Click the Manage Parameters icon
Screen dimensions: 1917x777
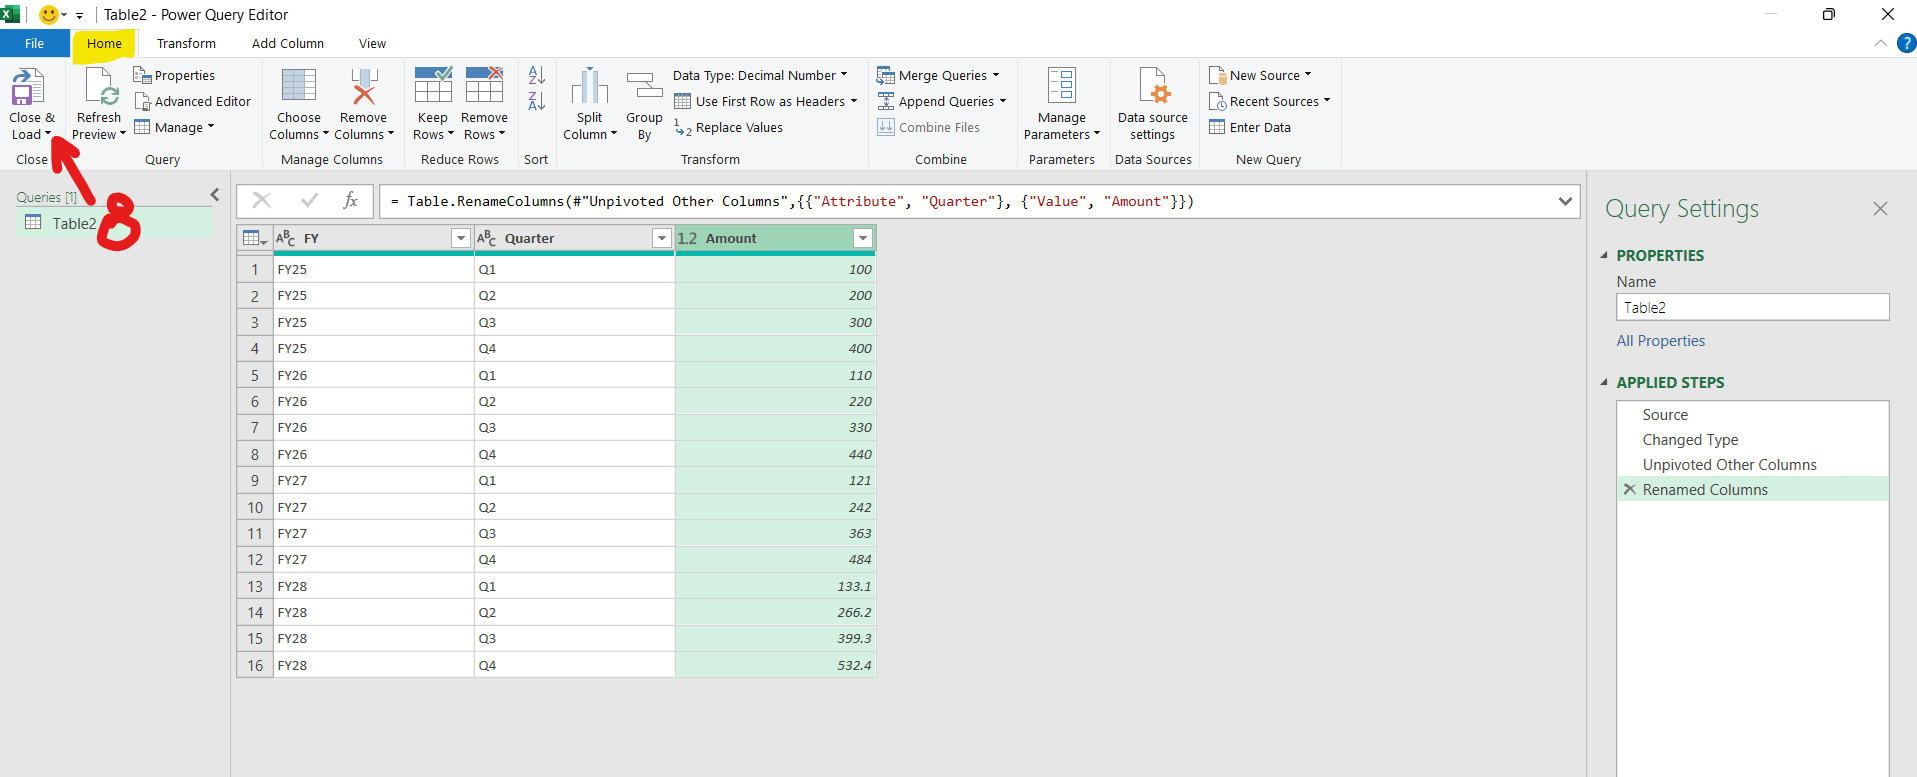tap(1062, 86)
